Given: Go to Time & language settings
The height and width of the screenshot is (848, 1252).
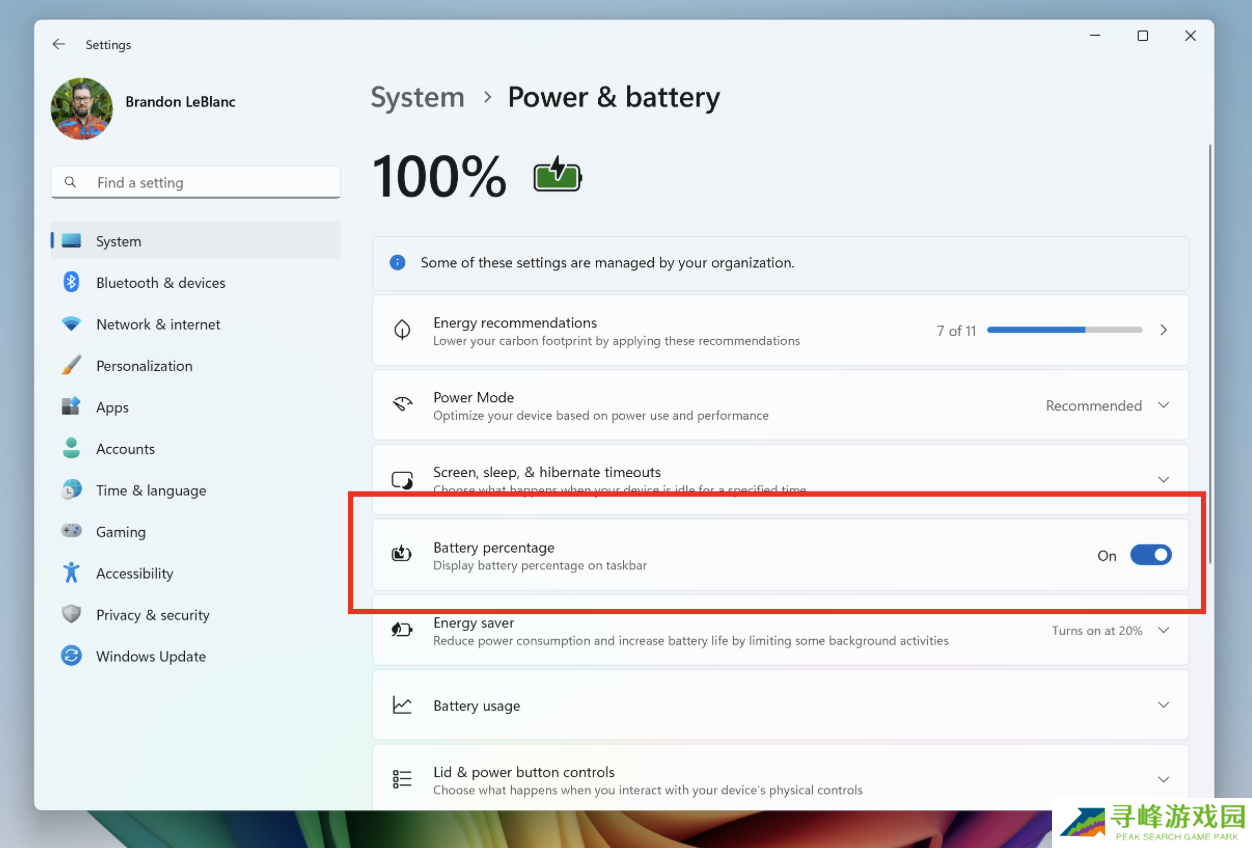Looking at the screenshot, I should 150,491.
